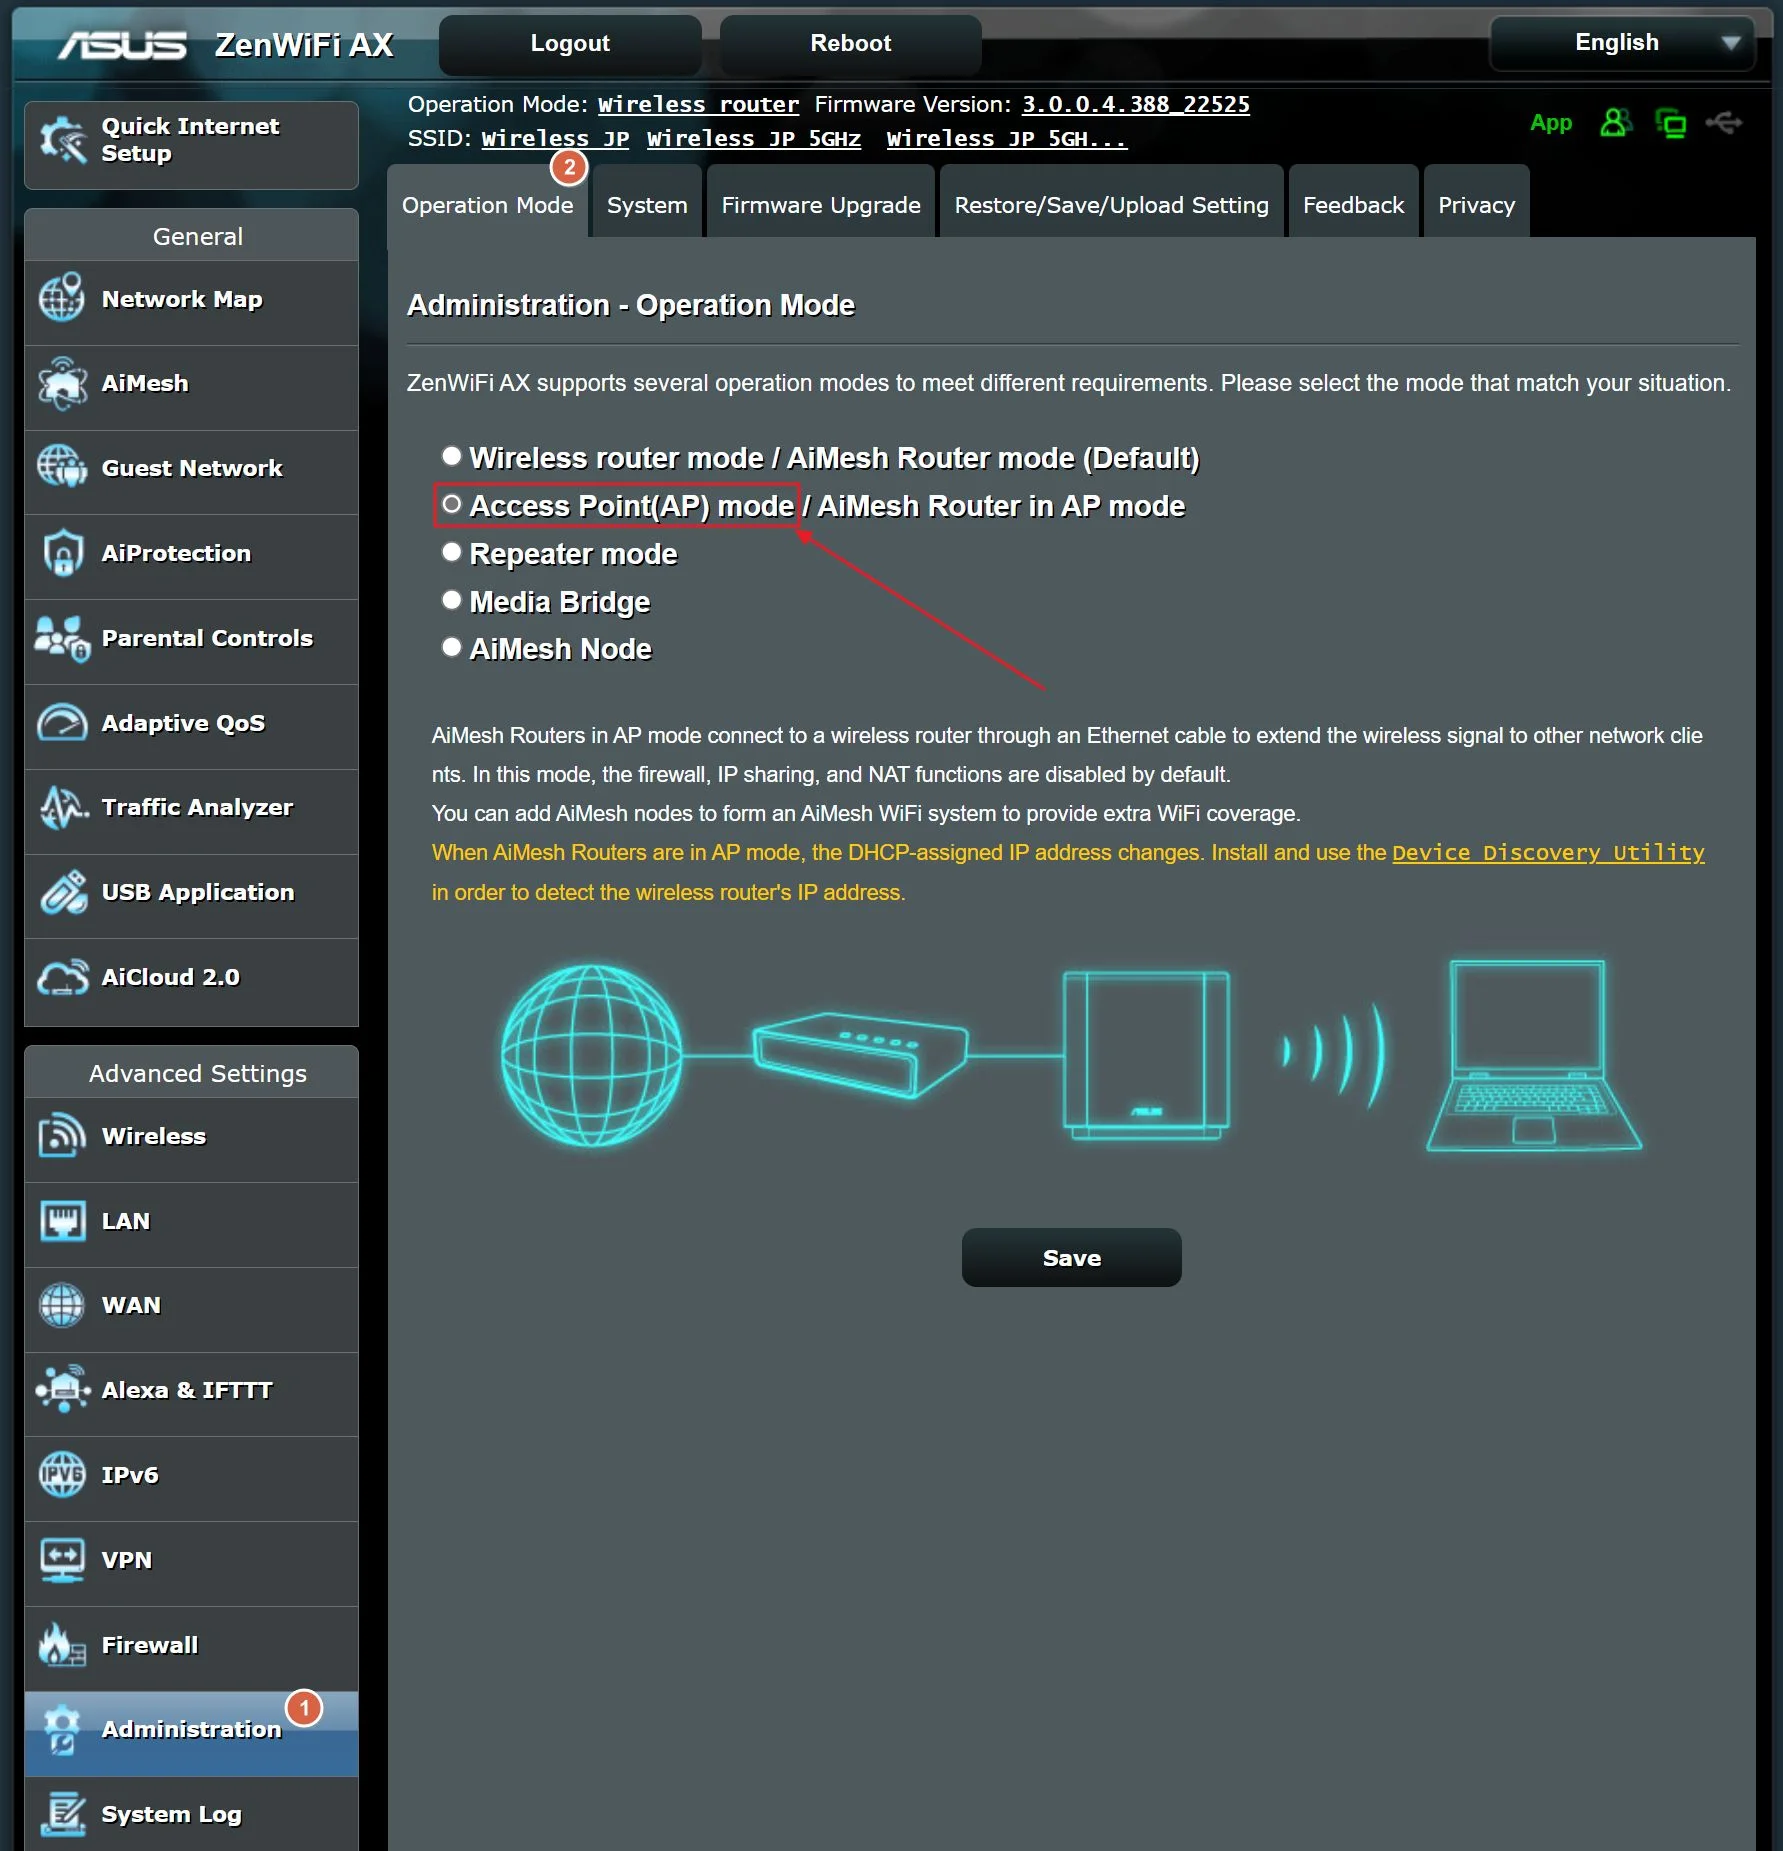Click the green App link
Image resolution: width=1783 pixels, height=1851 pixels.
pyautogui.click(x=1551, y=123)
